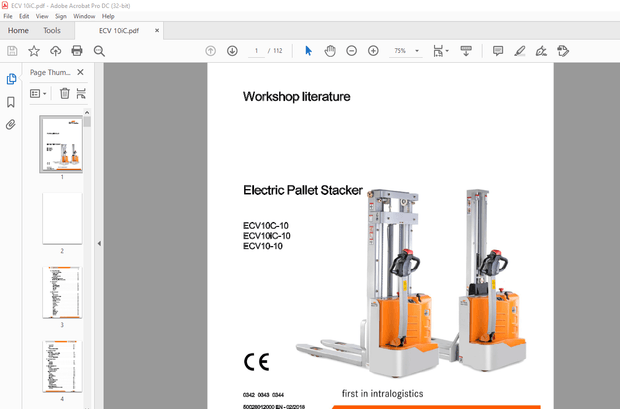Open the Sign document pen icon

click(x=541, y=51)
